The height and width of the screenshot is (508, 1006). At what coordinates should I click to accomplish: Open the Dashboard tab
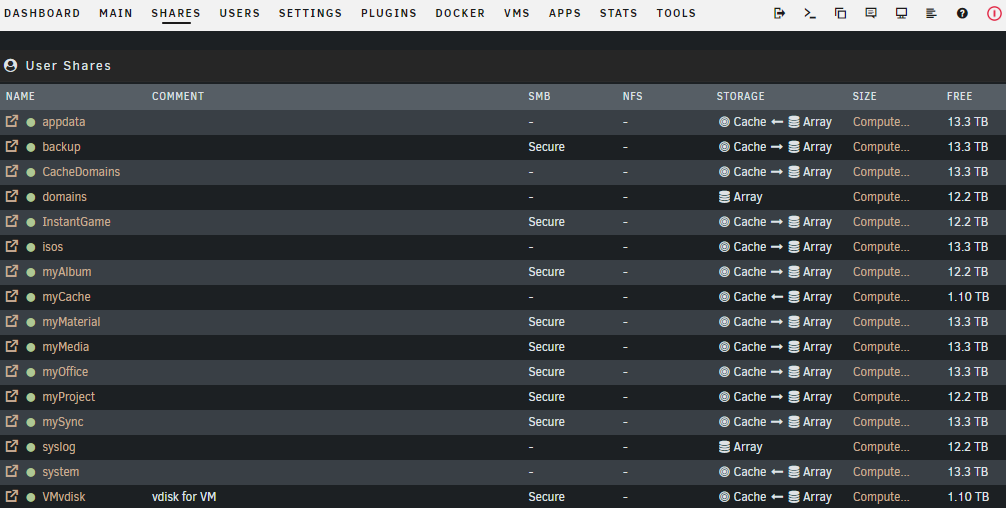coord(43,14)
